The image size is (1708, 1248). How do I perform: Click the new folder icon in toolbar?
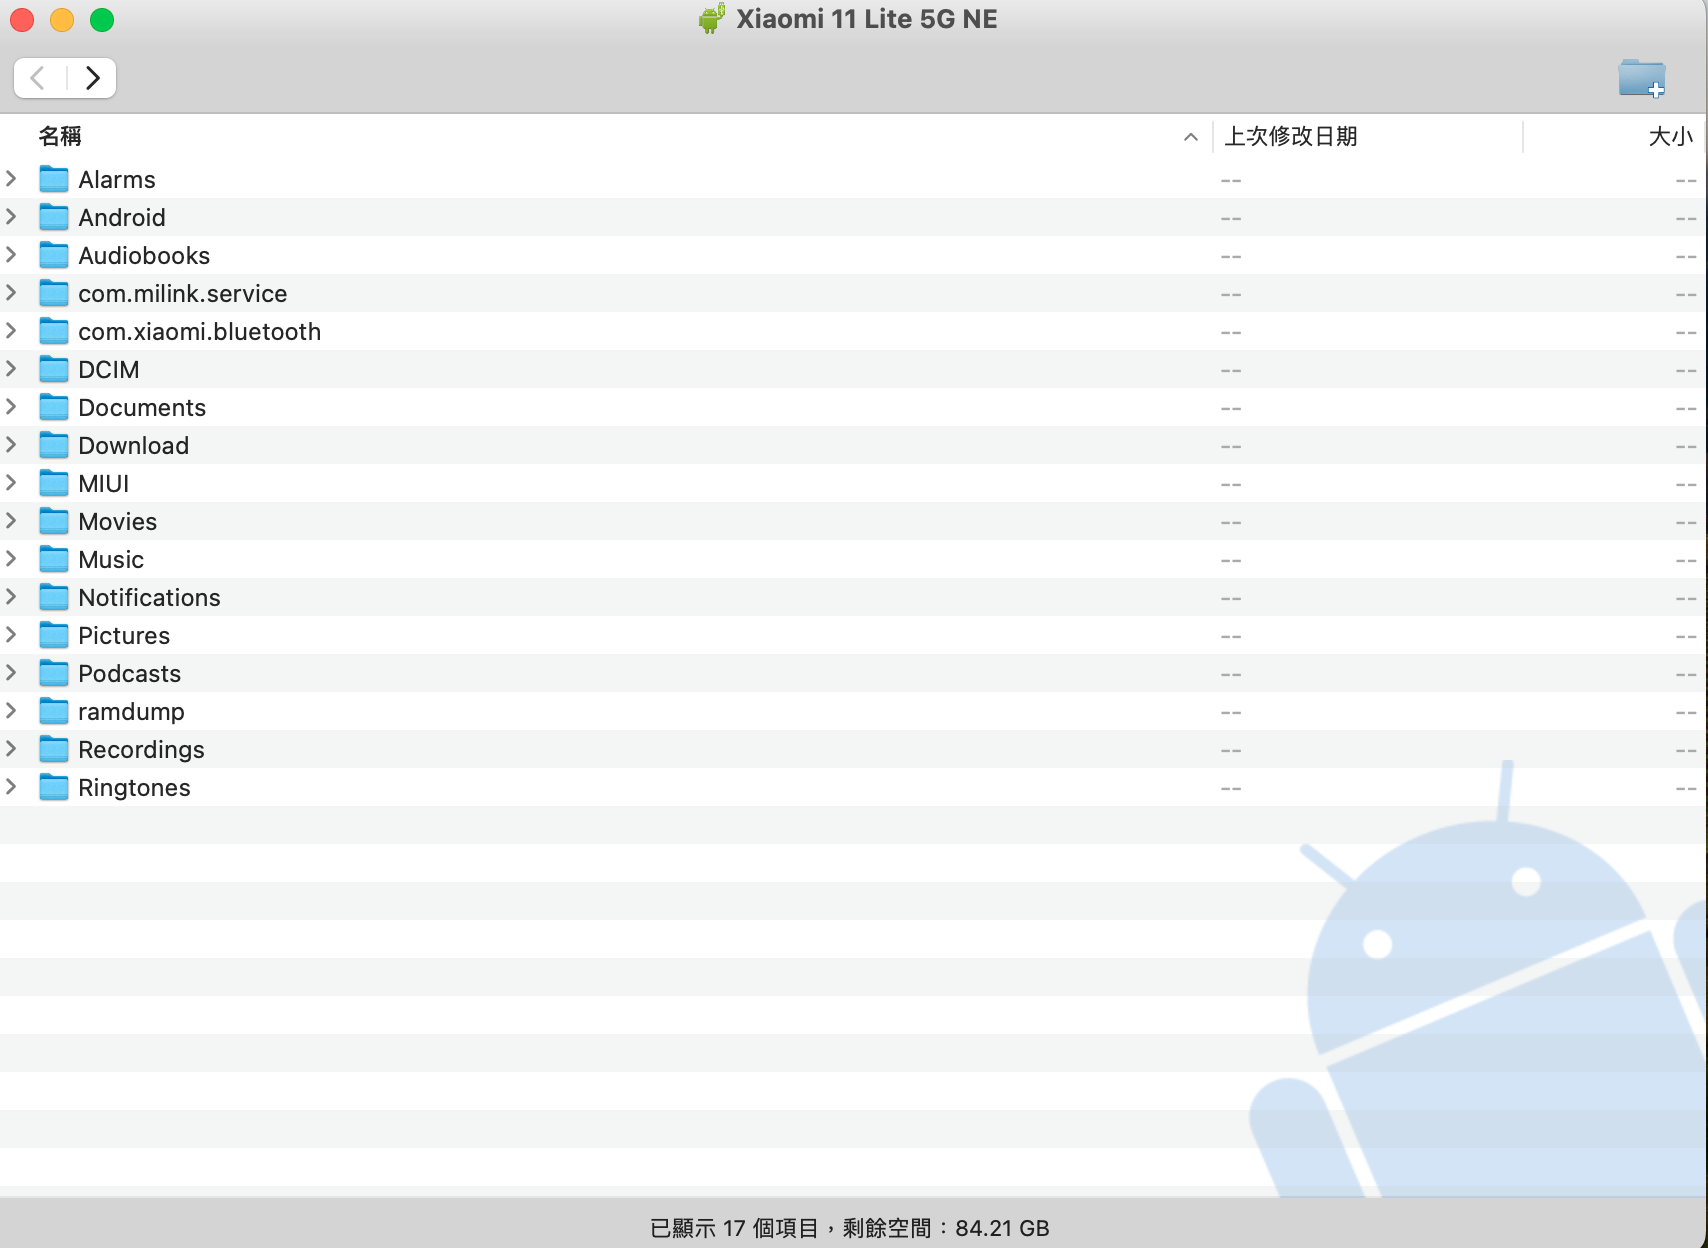pyautogui.click(x=1641, y=78)
